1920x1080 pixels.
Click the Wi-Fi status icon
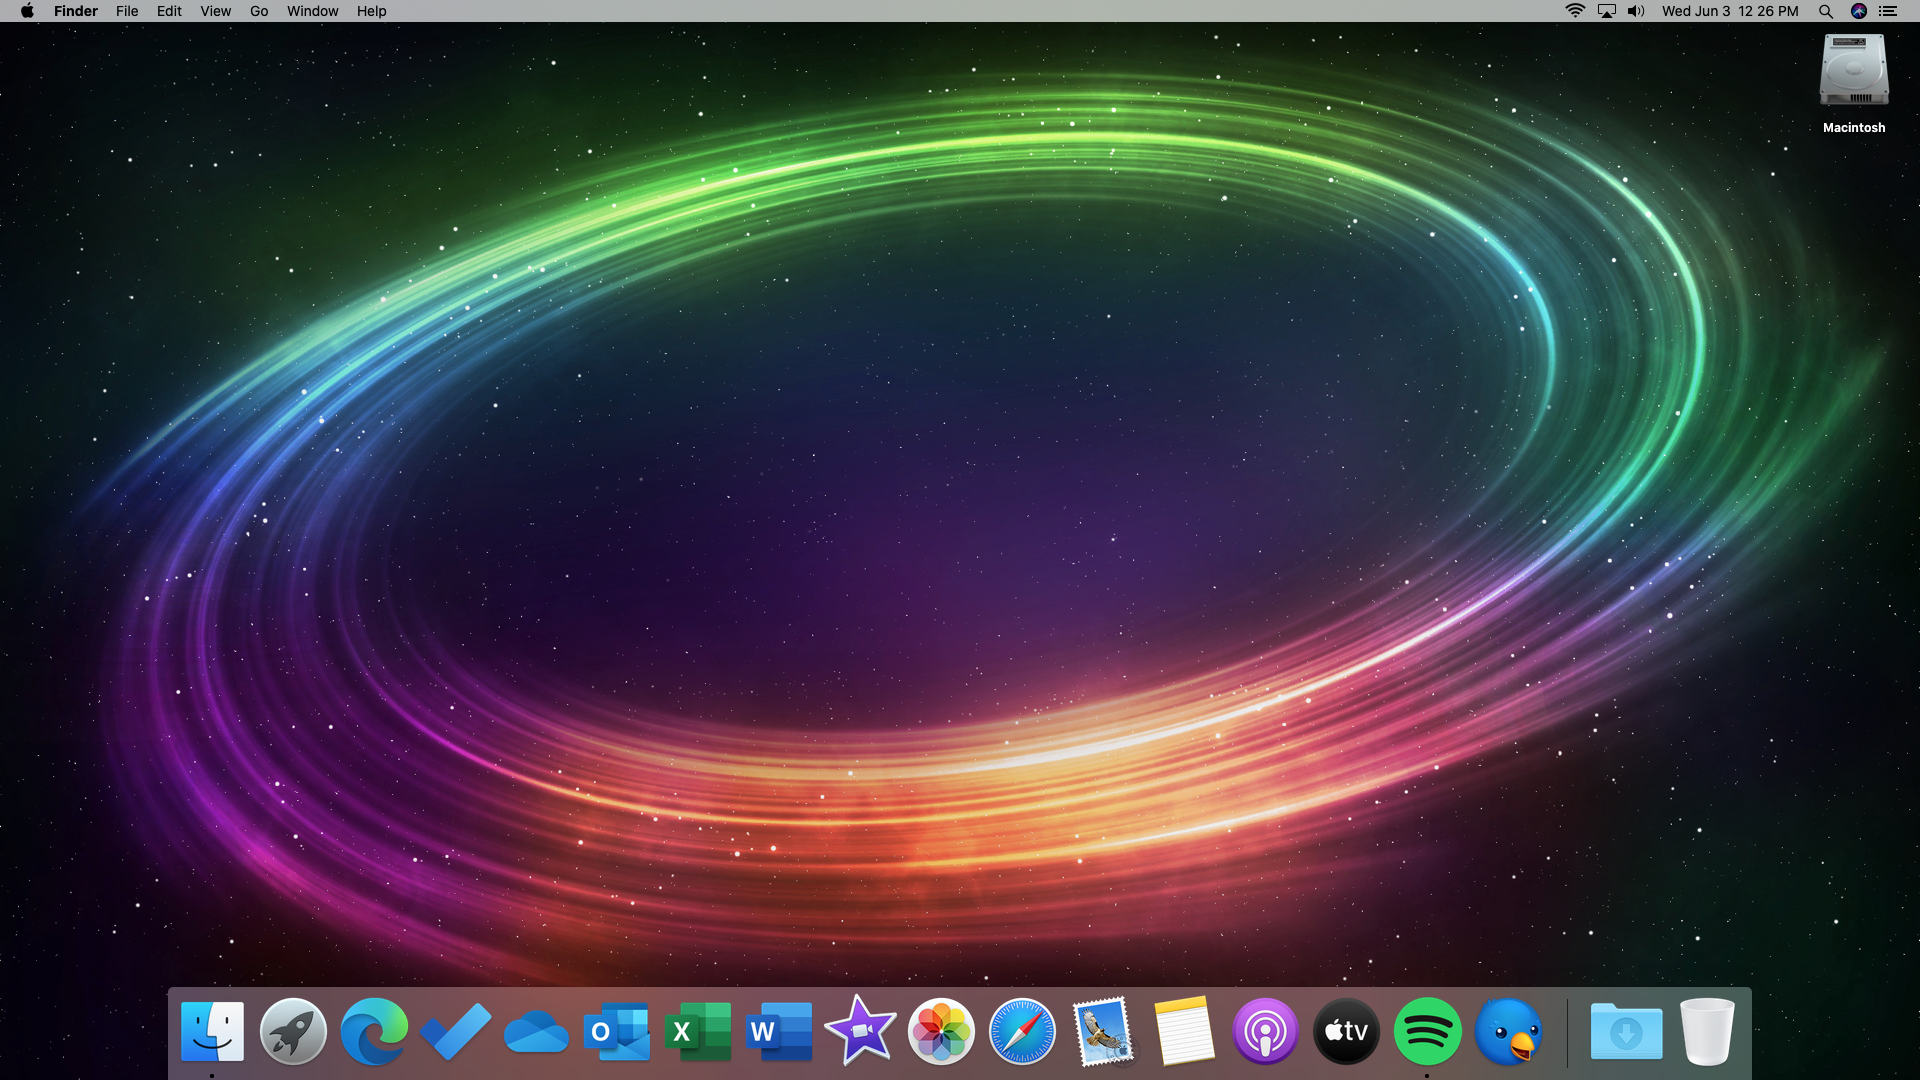click(x=1575, y=11)
